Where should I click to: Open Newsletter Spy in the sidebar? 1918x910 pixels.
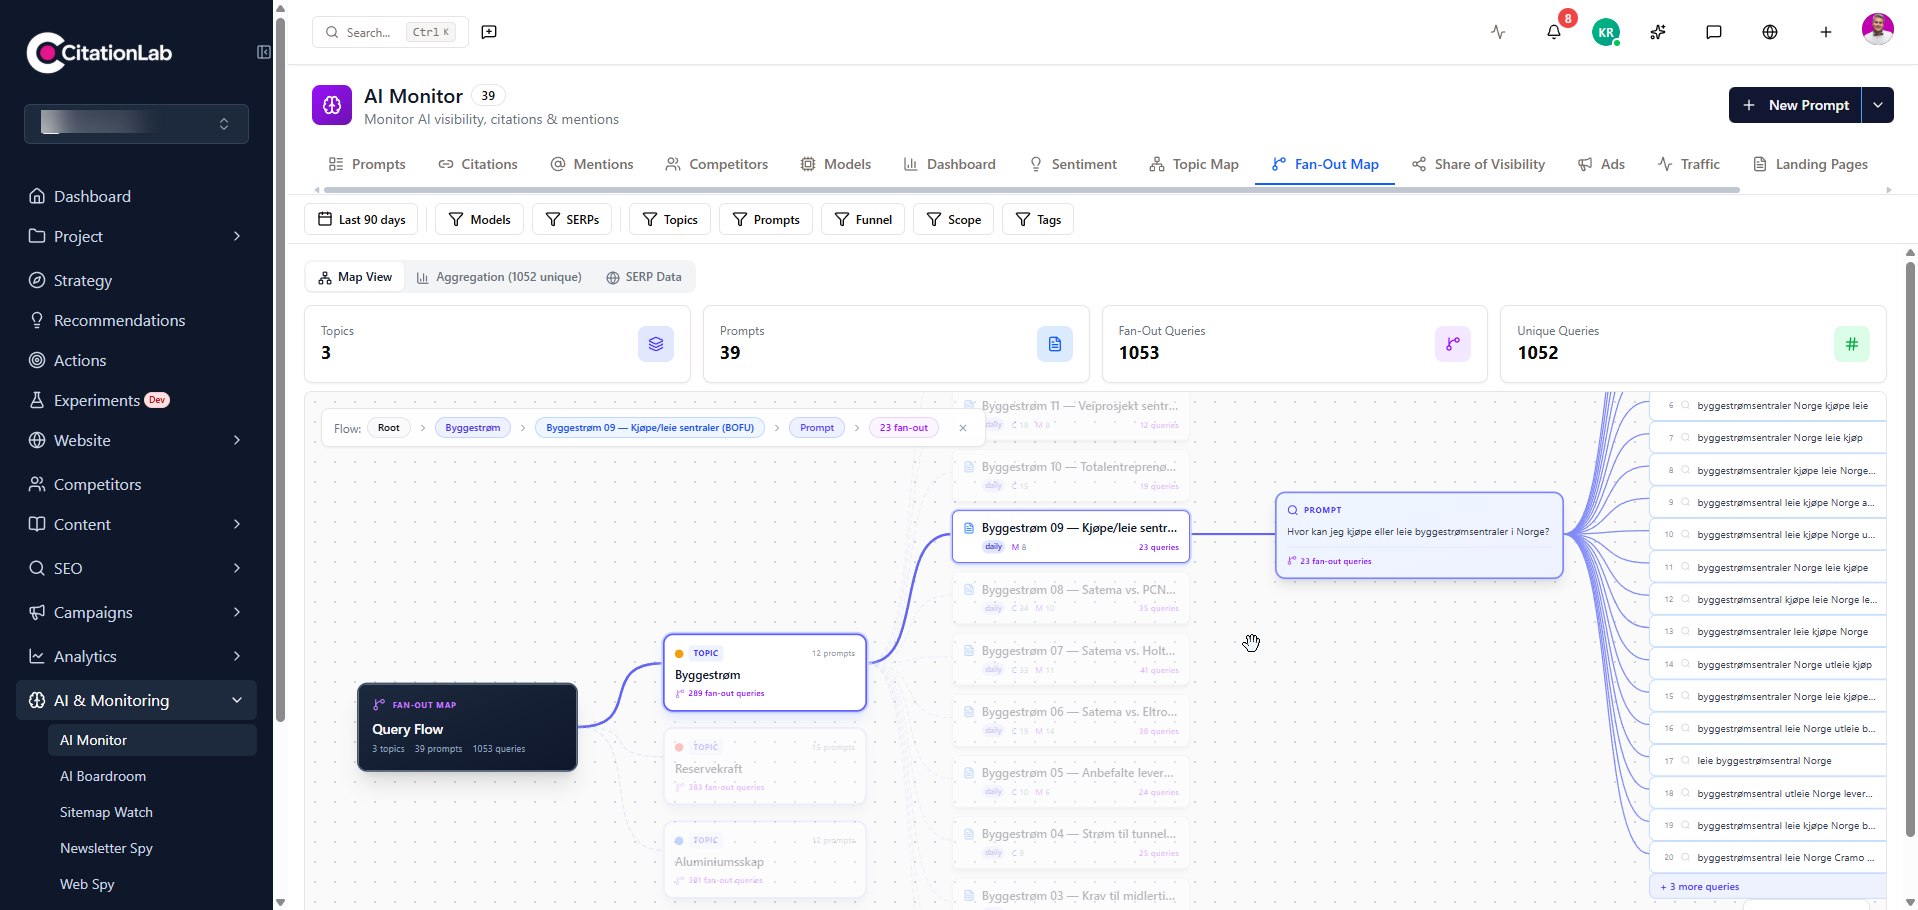[x=152, y=848]
